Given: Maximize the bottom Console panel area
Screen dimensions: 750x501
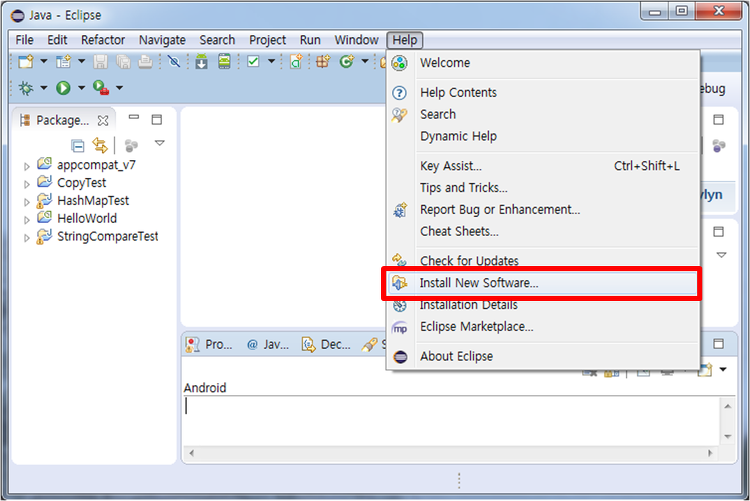Looking at the screenshot, I should (718, 344).
